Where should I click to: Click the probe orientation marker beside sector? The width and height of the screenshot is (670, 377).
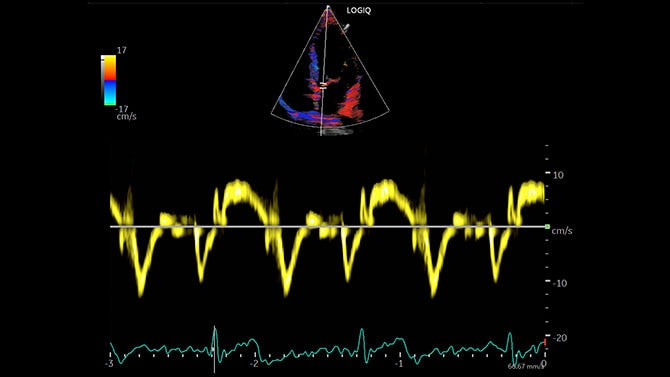pyautogui.click(x=346, y=28)
